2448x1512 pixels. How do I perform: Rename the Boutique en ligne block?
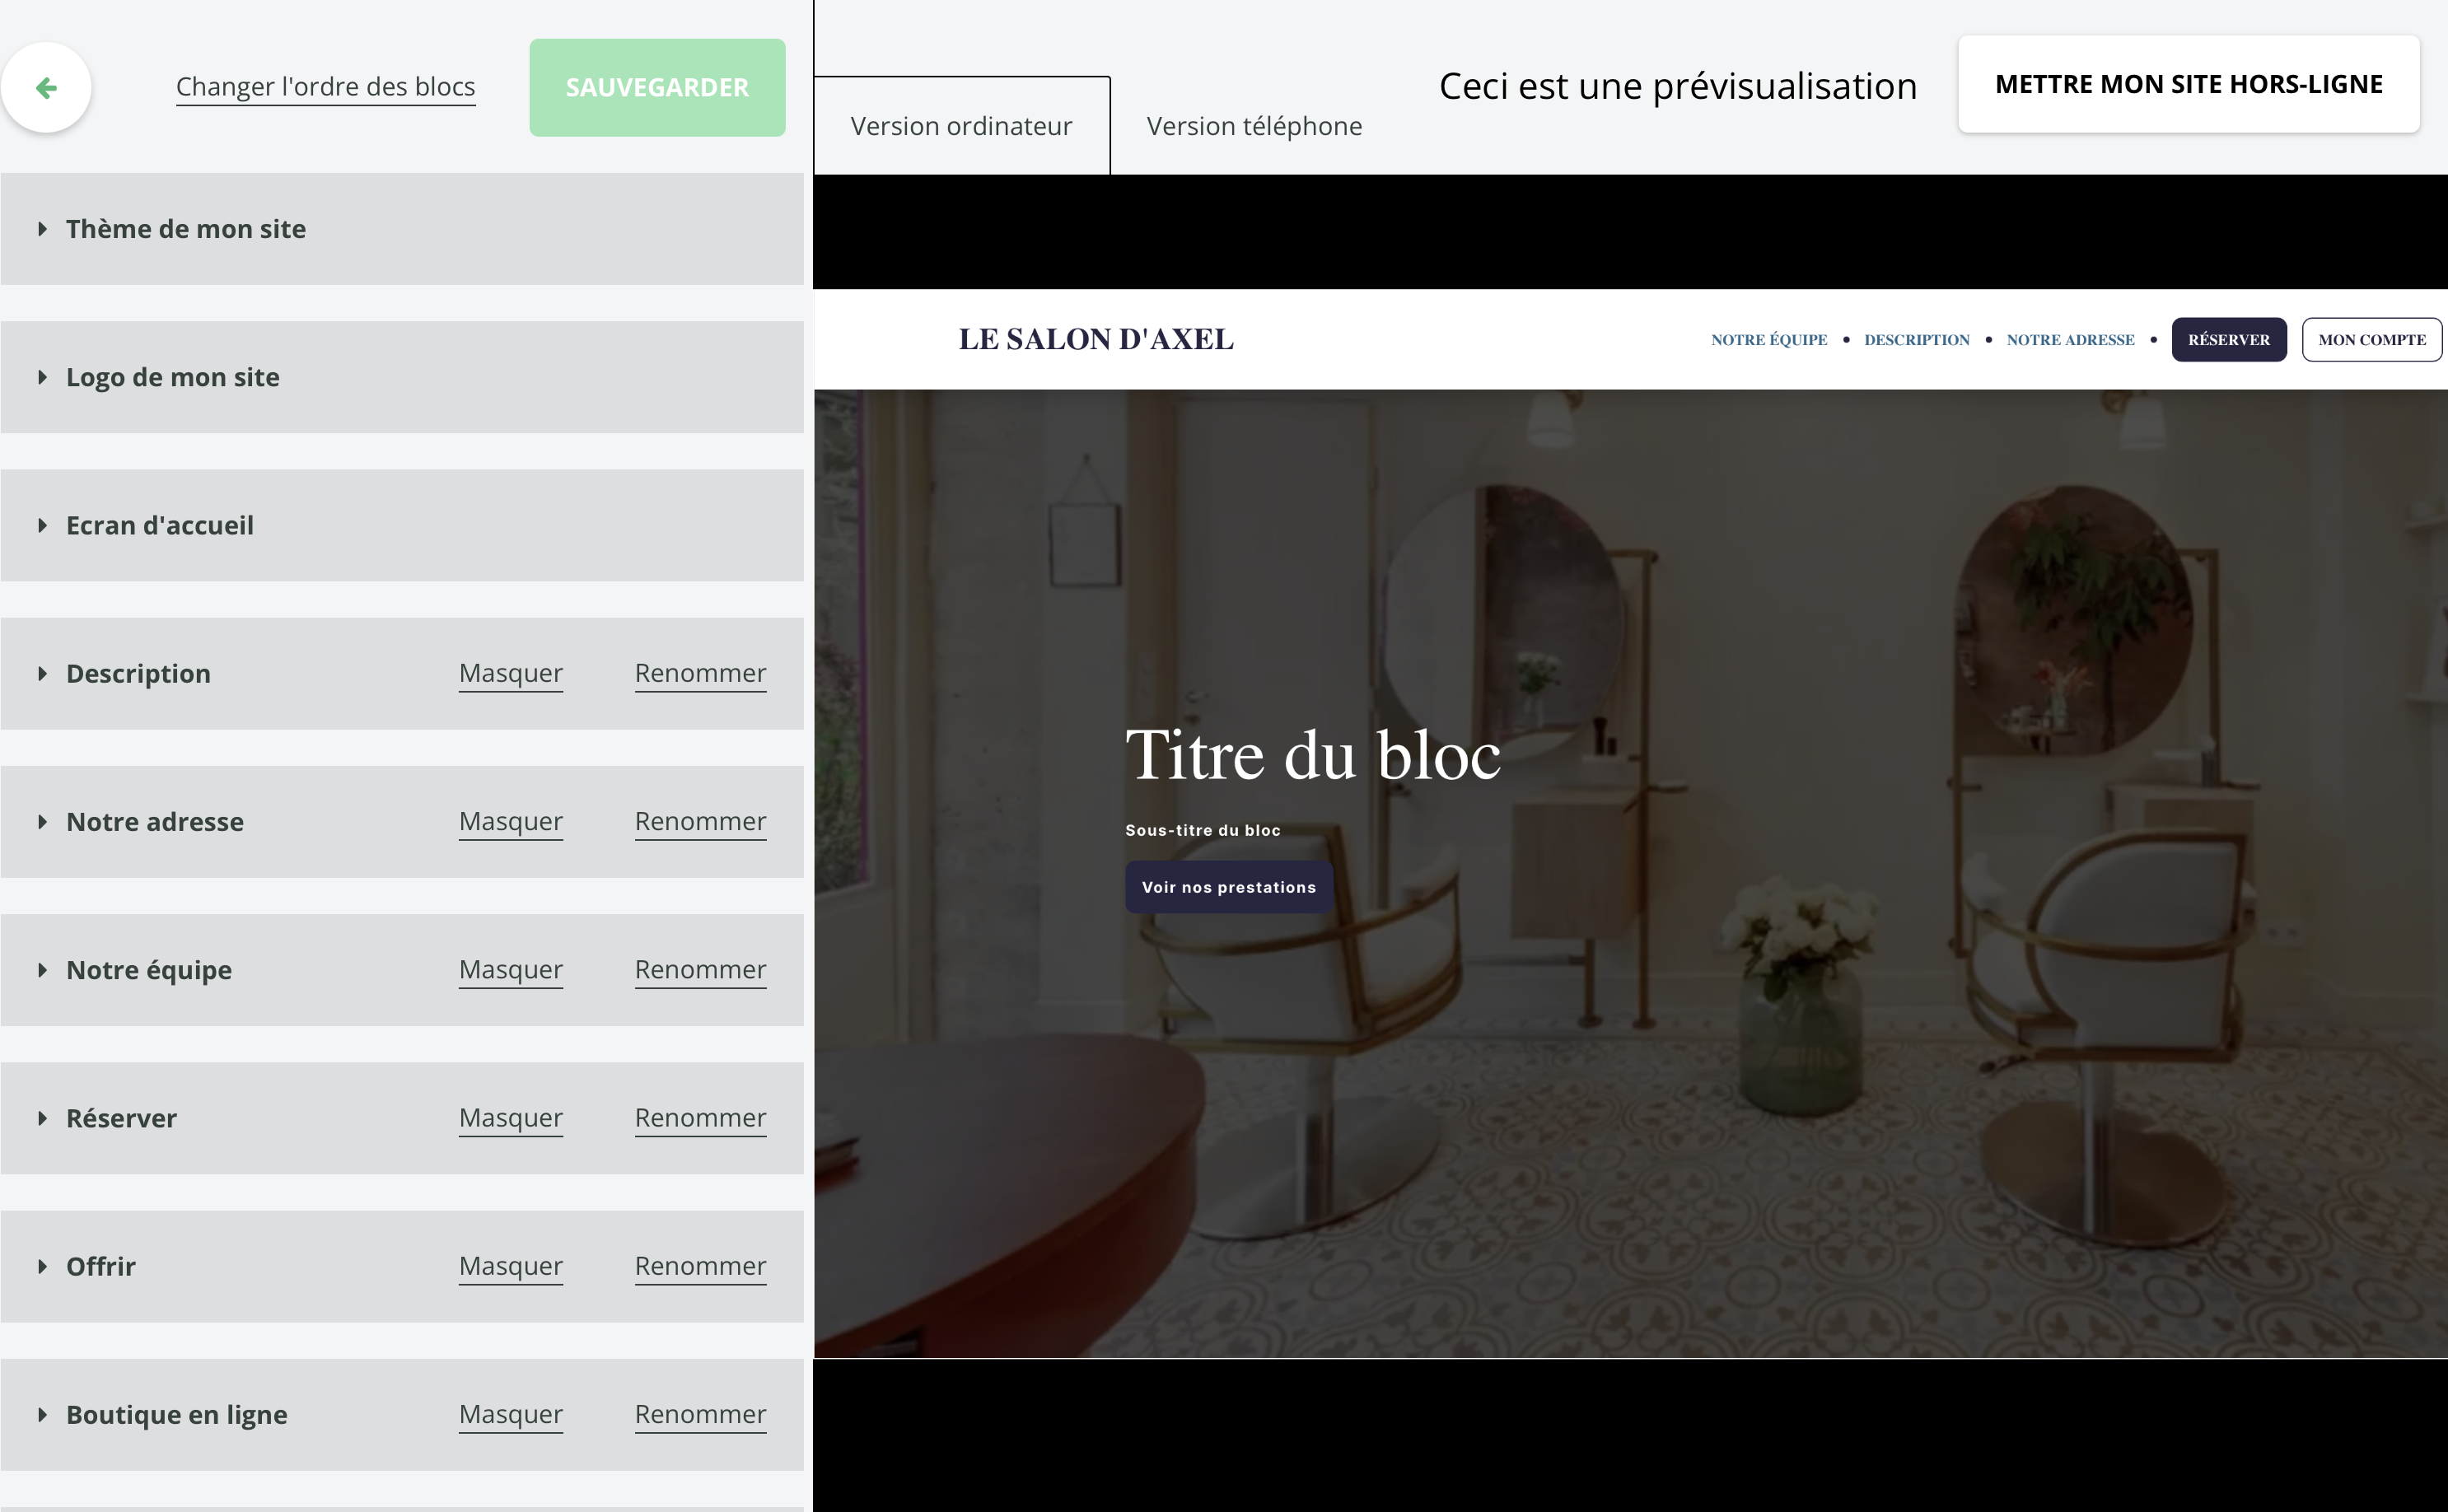coord(700,1414)
